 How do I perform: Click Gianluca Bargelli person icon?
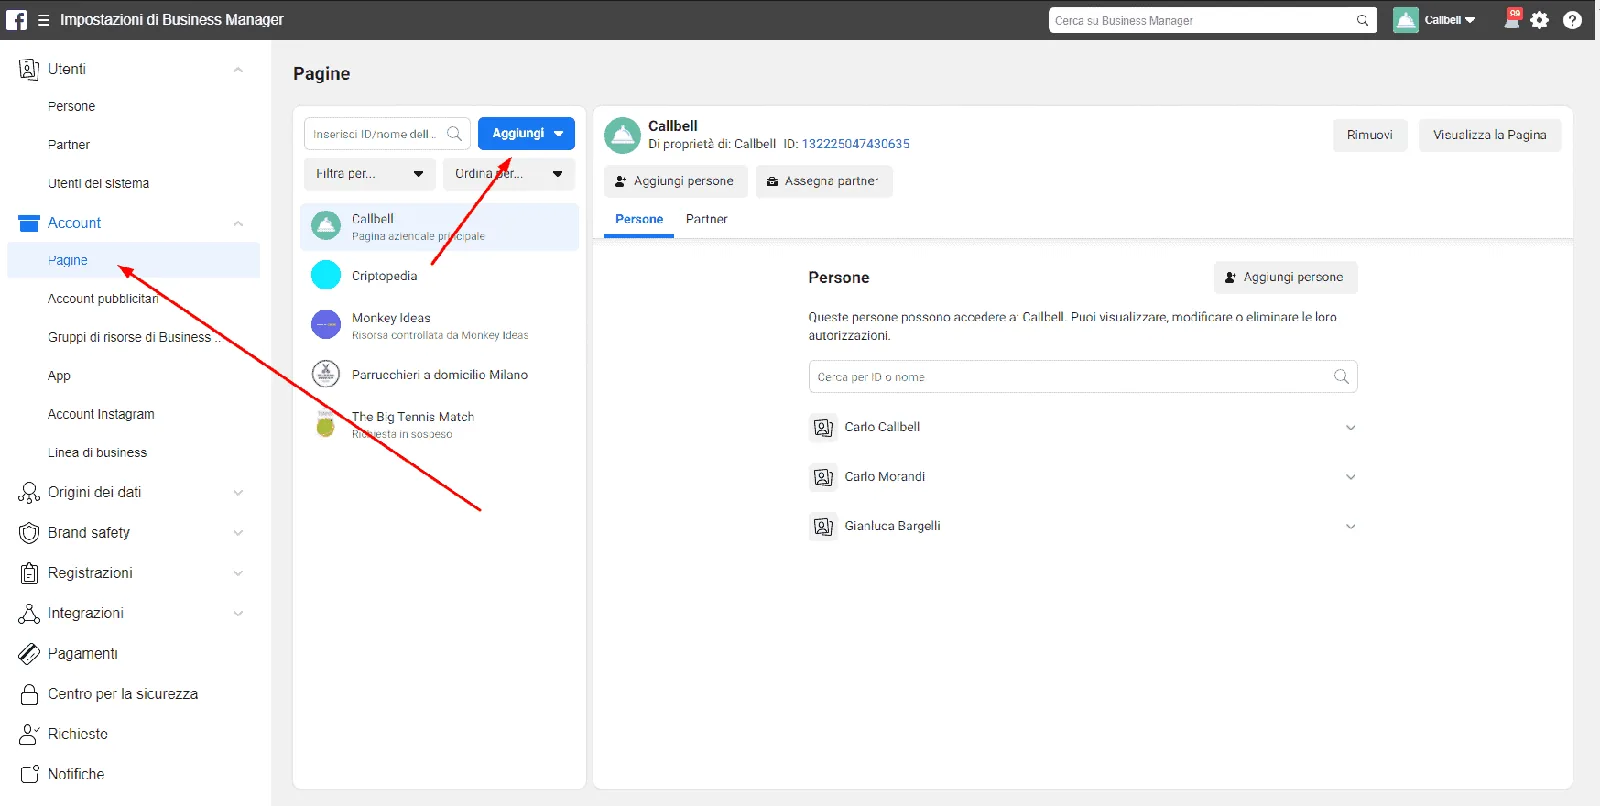(823, 526)
